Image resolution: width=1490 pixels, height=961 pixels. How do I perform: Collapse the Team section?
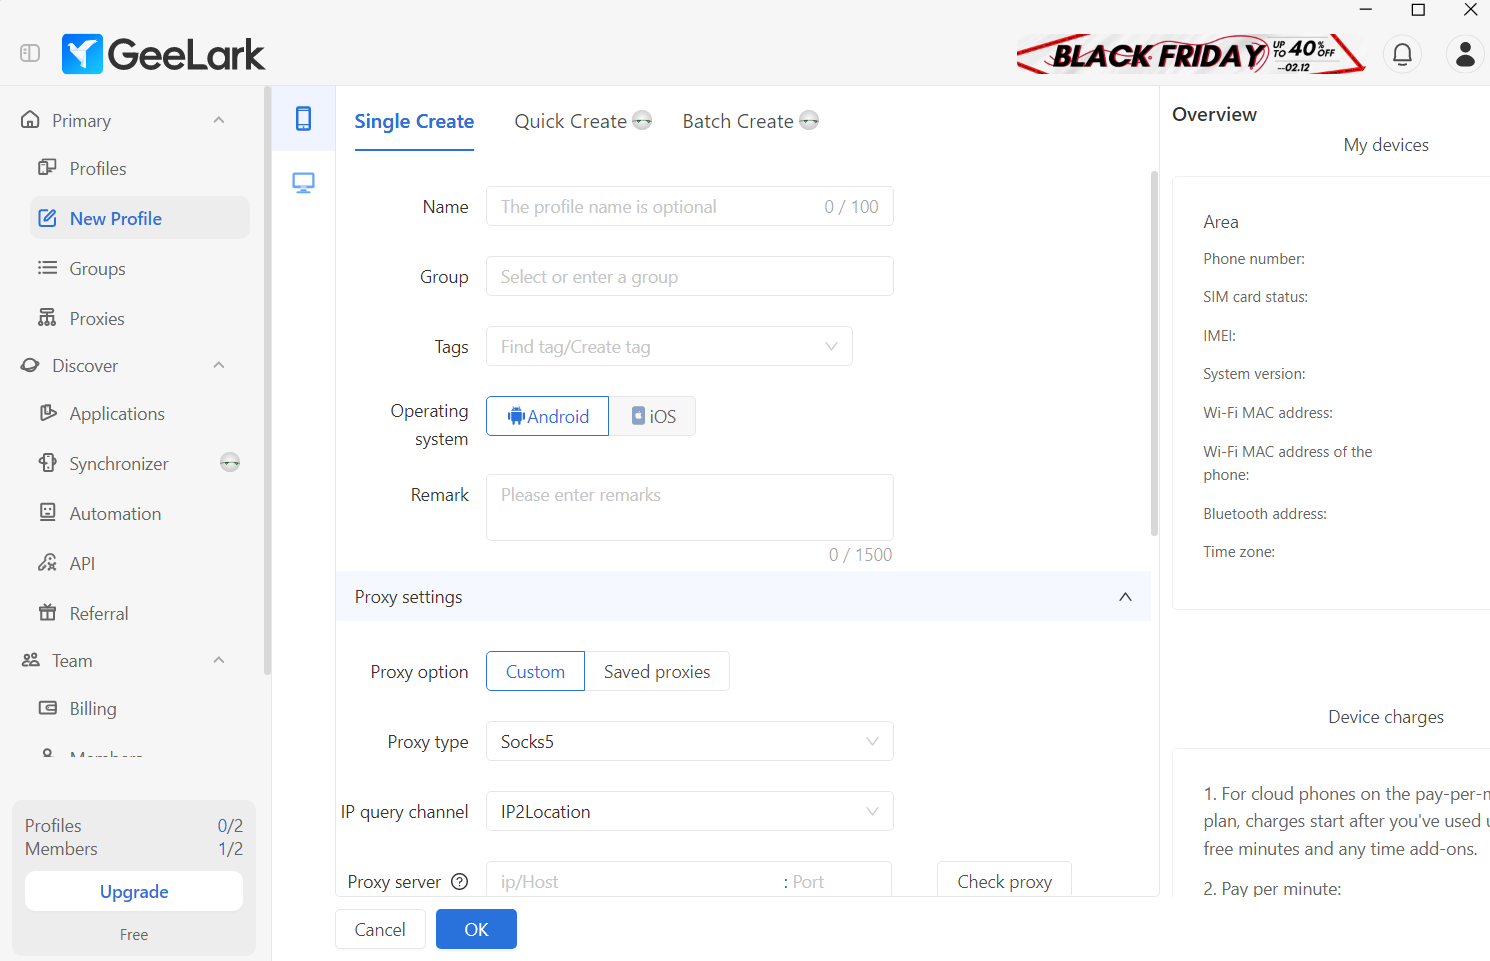(219, 660)
